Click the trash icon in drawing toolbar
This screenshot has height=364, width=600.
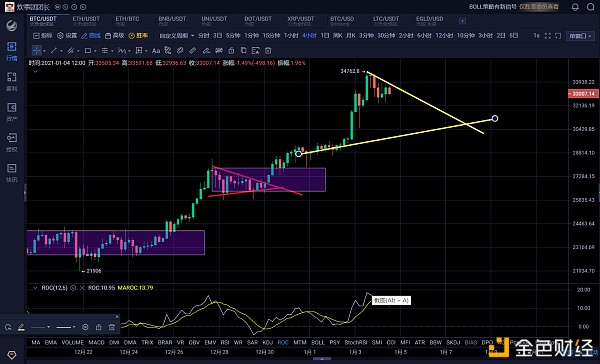pyautogui.click(x=268, y=51)
